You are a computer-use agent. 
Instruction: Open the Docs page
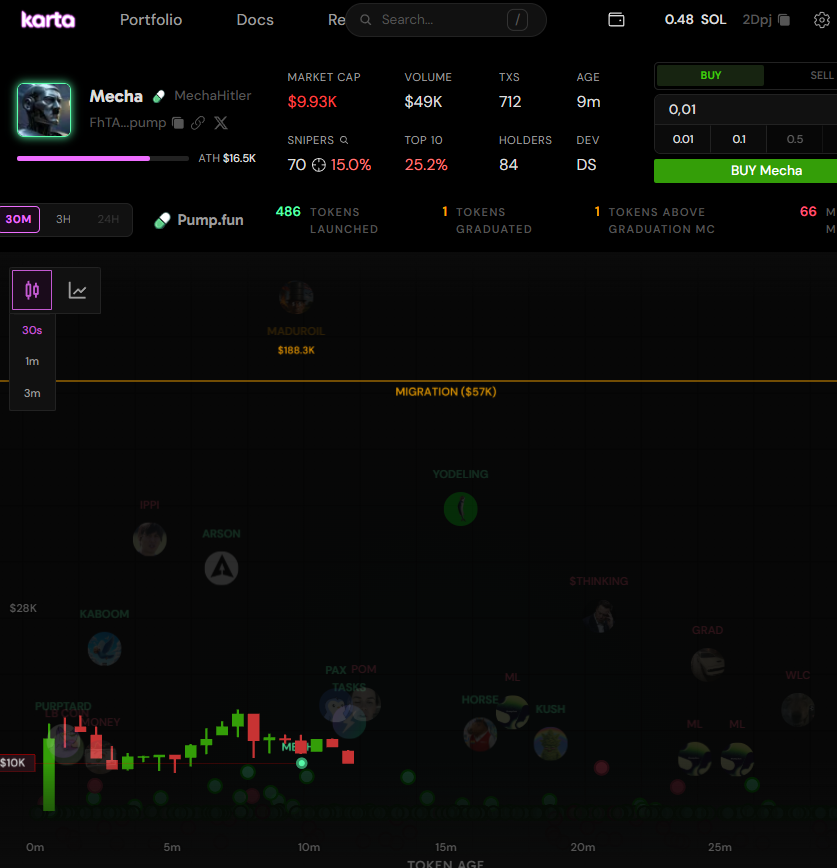click(255, 20)
